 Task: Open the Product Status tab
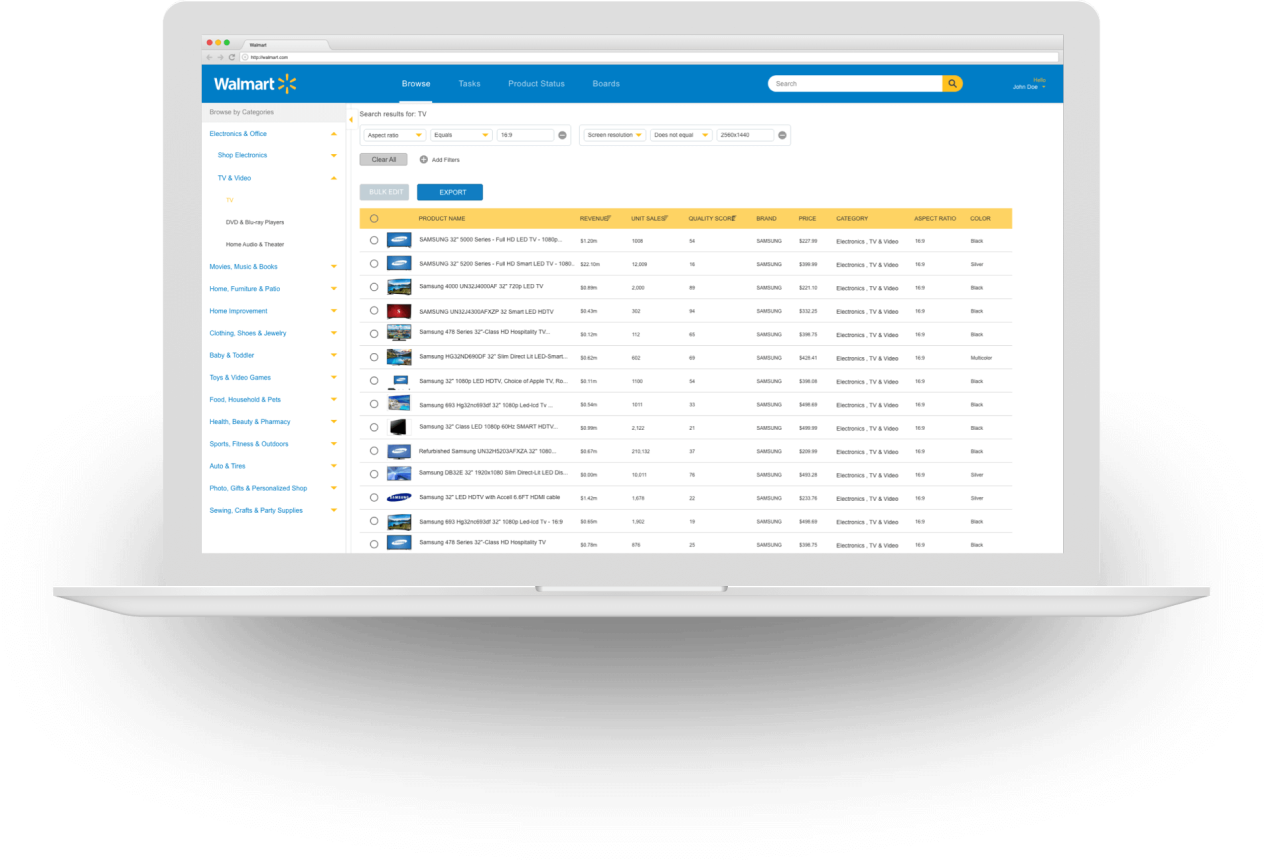pos(536,84)
